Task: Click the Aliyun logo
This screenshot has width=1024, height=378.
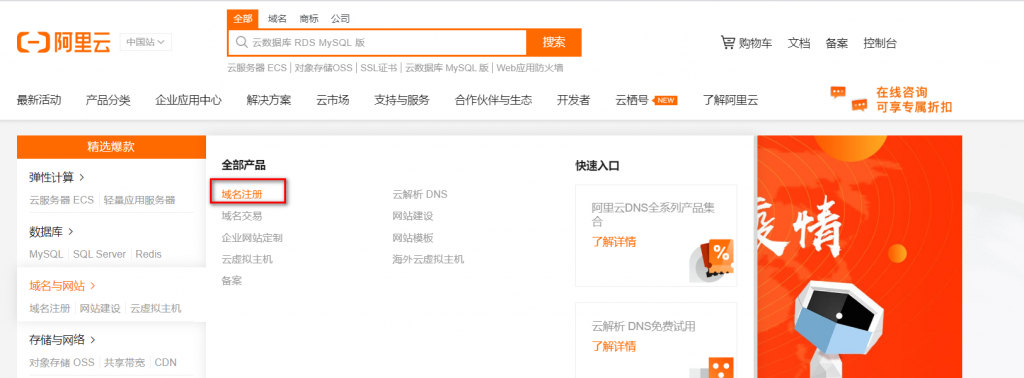Action: pos(63,42)
